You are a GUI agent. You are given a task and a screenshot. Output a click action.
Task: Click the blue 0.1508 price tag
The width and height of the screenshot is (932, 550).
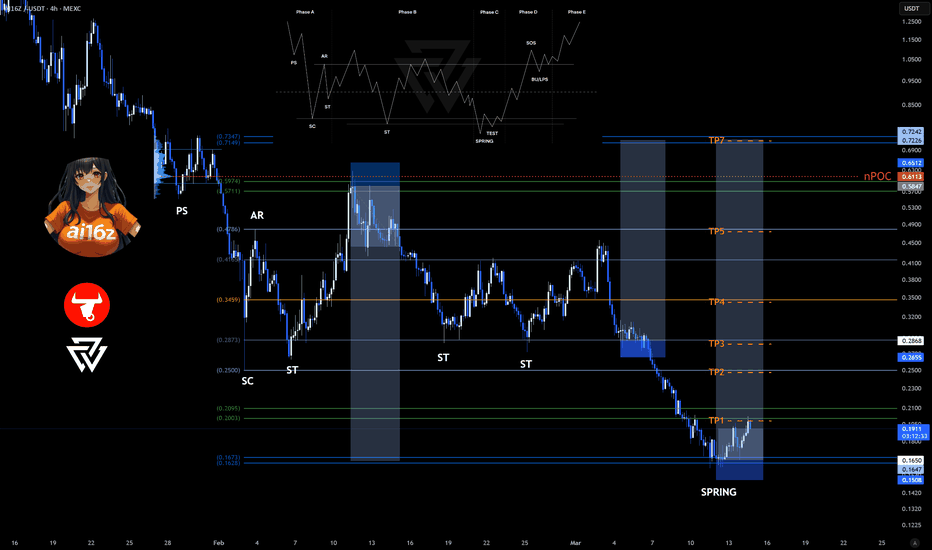click(911, 480)
